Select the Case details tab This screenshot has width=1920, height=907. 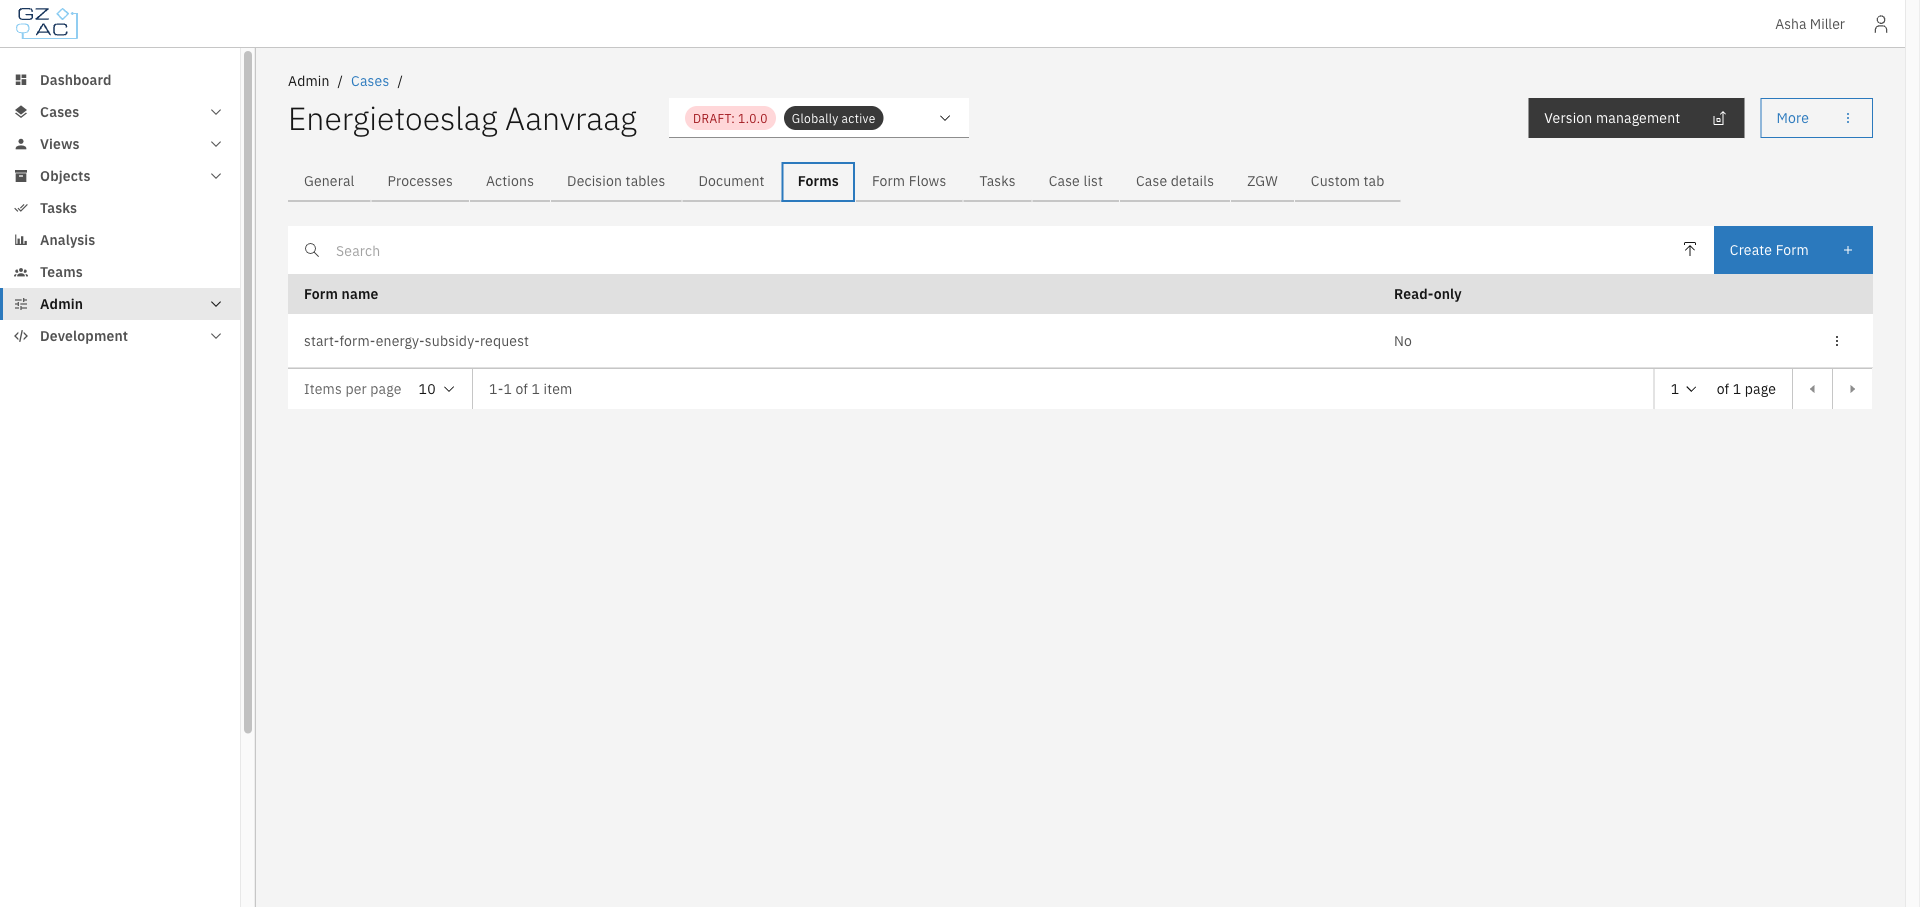pos(1175,181)
